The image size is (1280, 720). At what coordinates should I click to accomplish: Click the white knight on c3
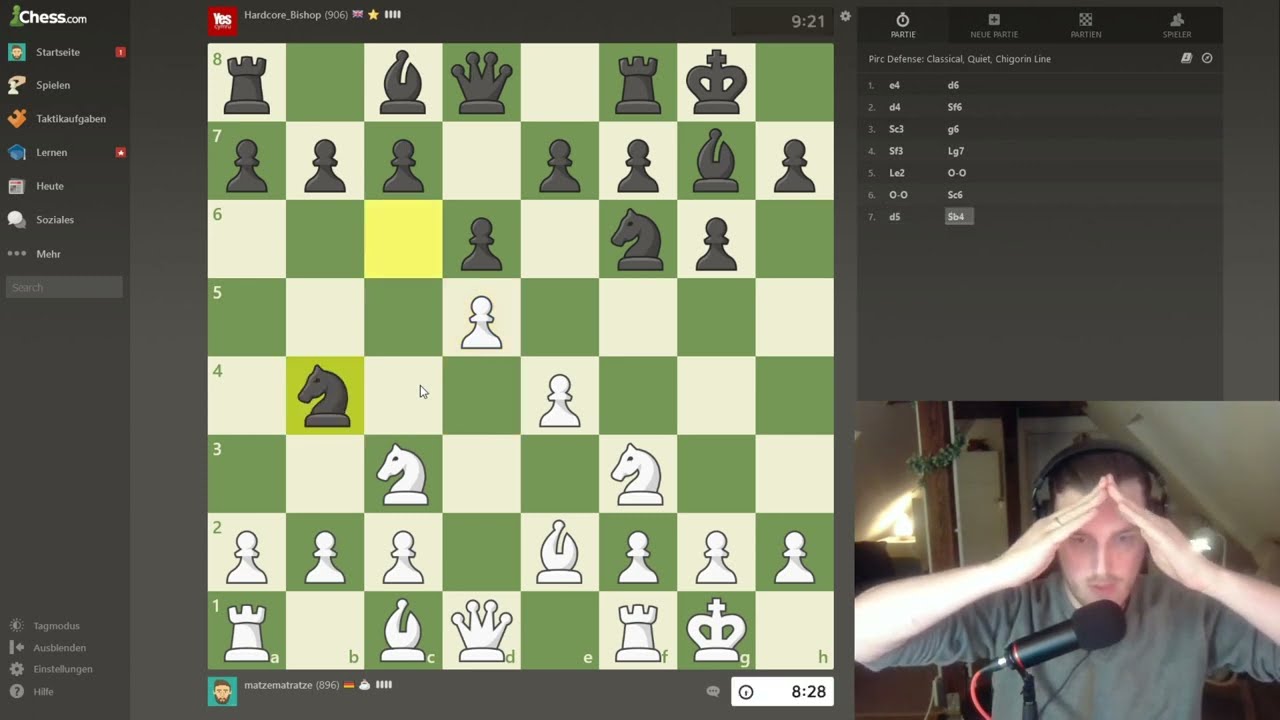point(403,474)
